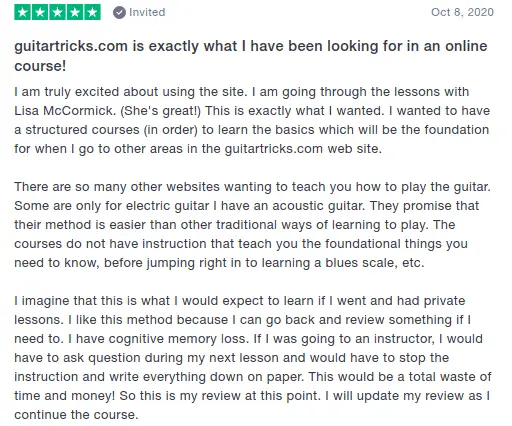
Task: Click the paragraph starting There are so many
Action: [x=252, y=225]
